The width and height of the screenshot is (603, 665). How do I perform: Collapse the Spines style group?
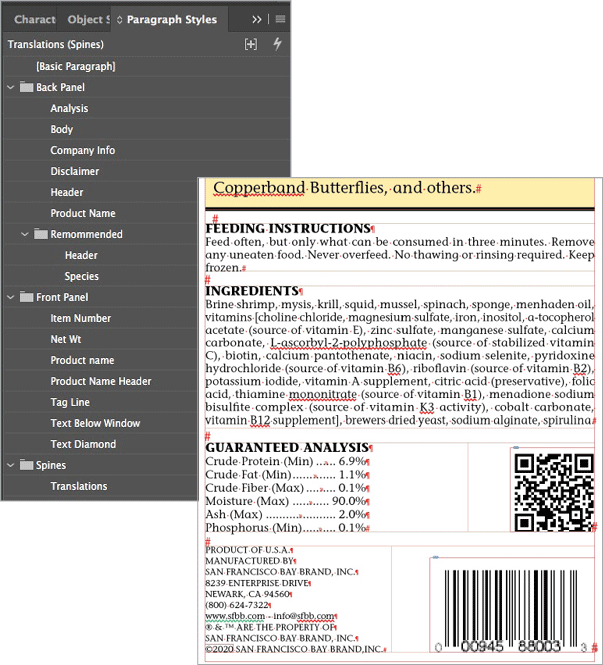11,465
